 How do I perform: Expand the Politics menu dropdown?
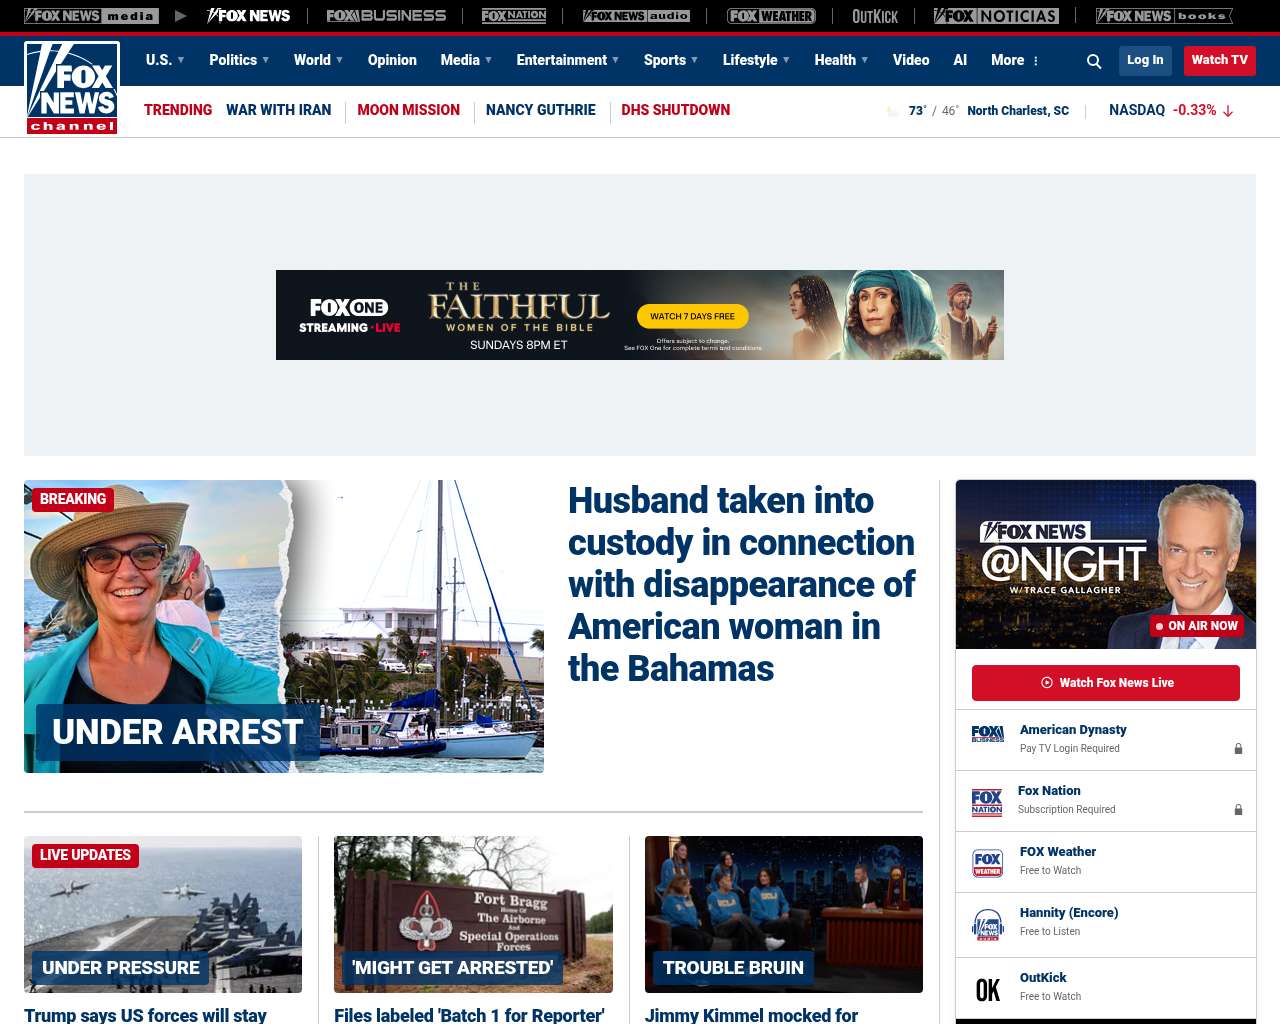[239, 60]
